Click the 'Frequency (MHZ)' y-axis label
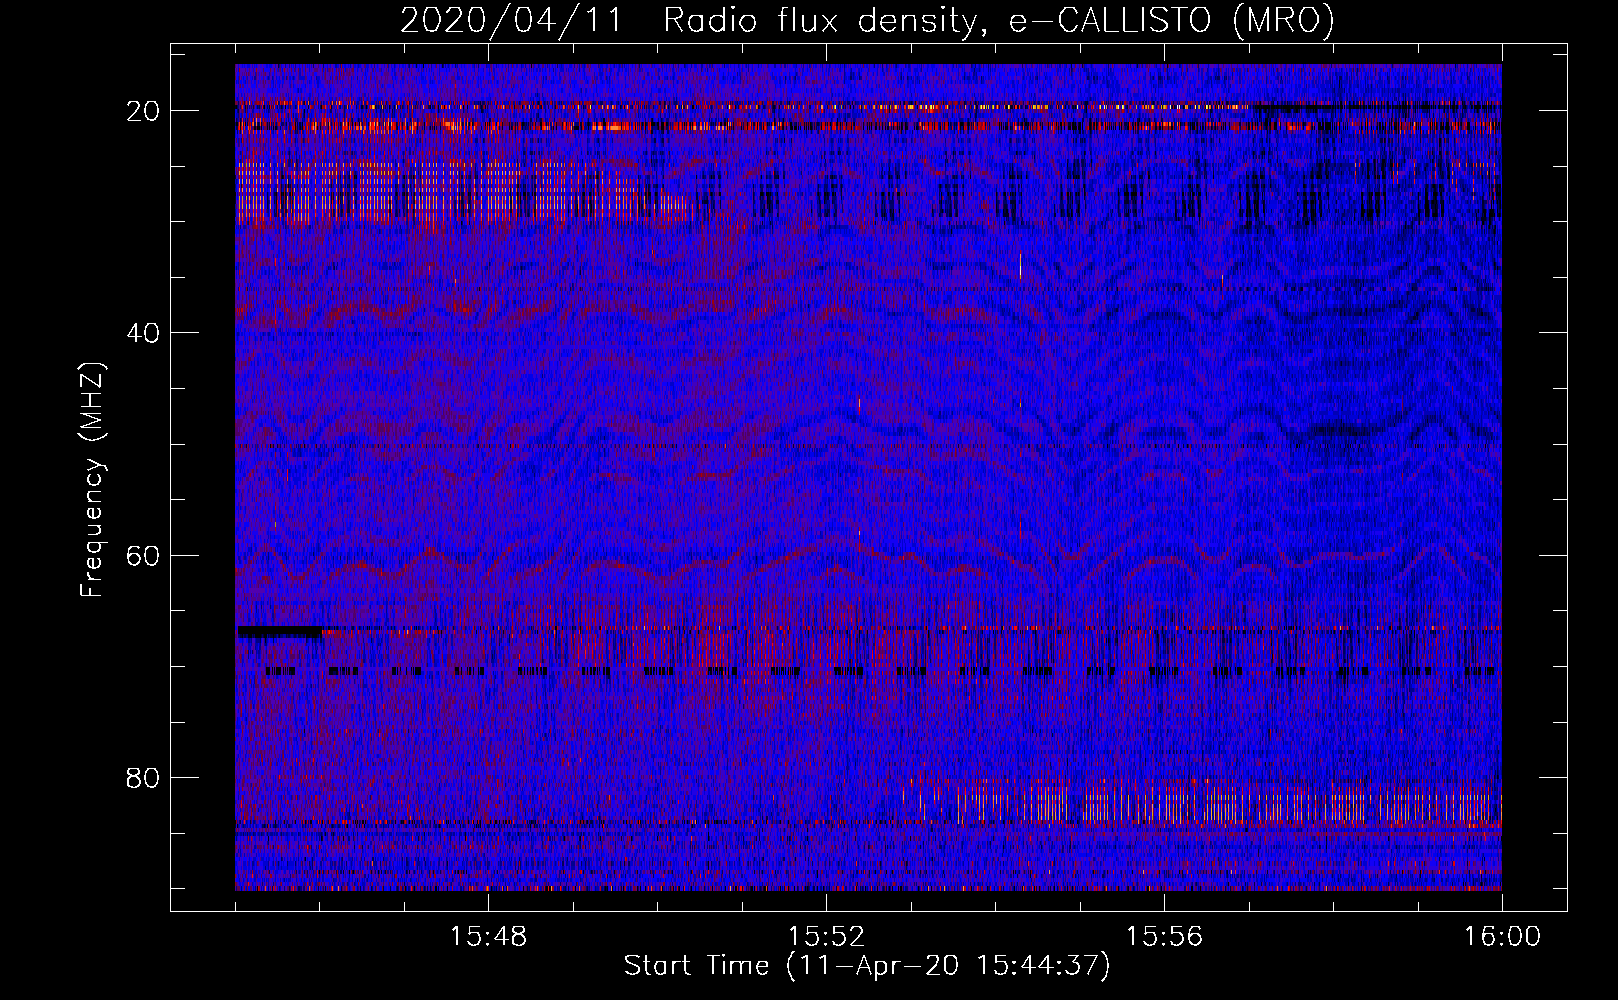Image resolution: width=1618 pixels, height=1000 pixels. 92,480
